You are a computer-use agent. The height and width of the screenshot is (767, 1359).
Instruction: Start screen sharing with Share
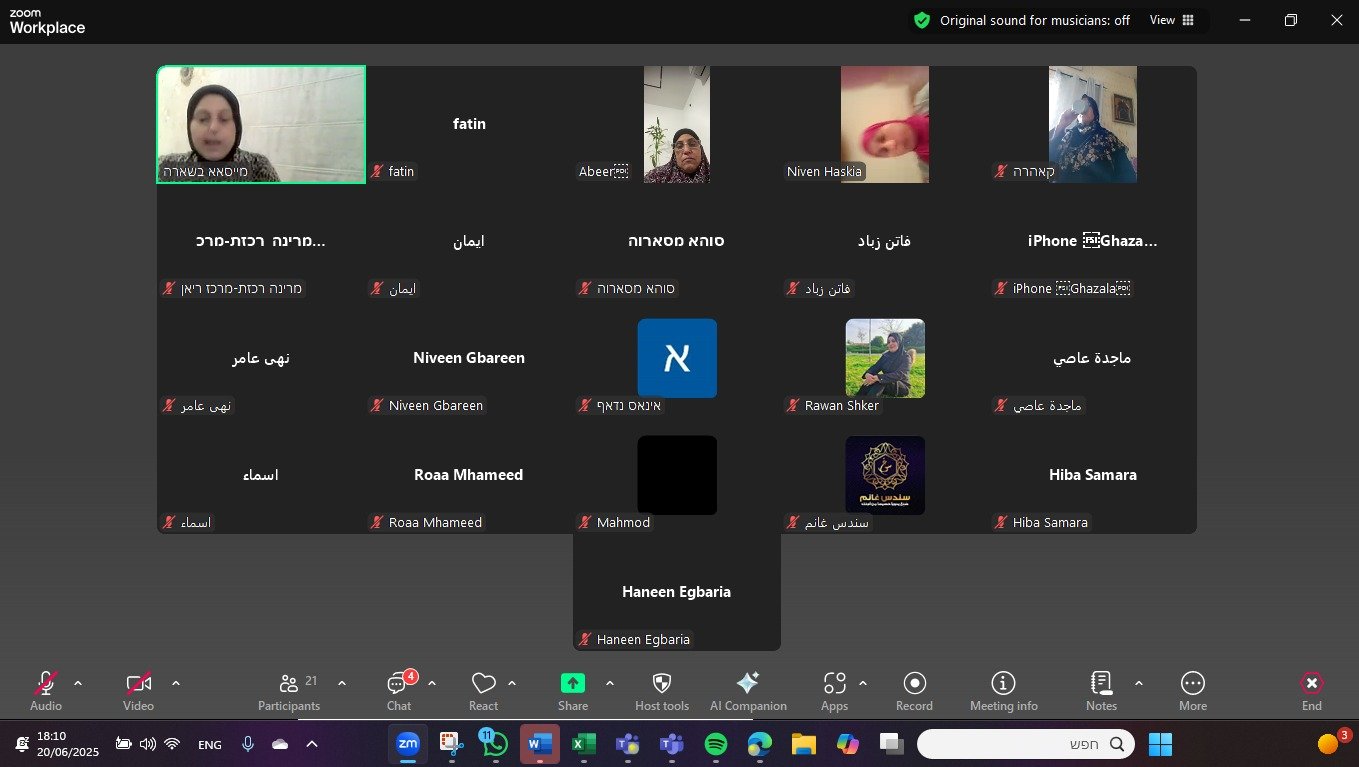pos(572,690)
